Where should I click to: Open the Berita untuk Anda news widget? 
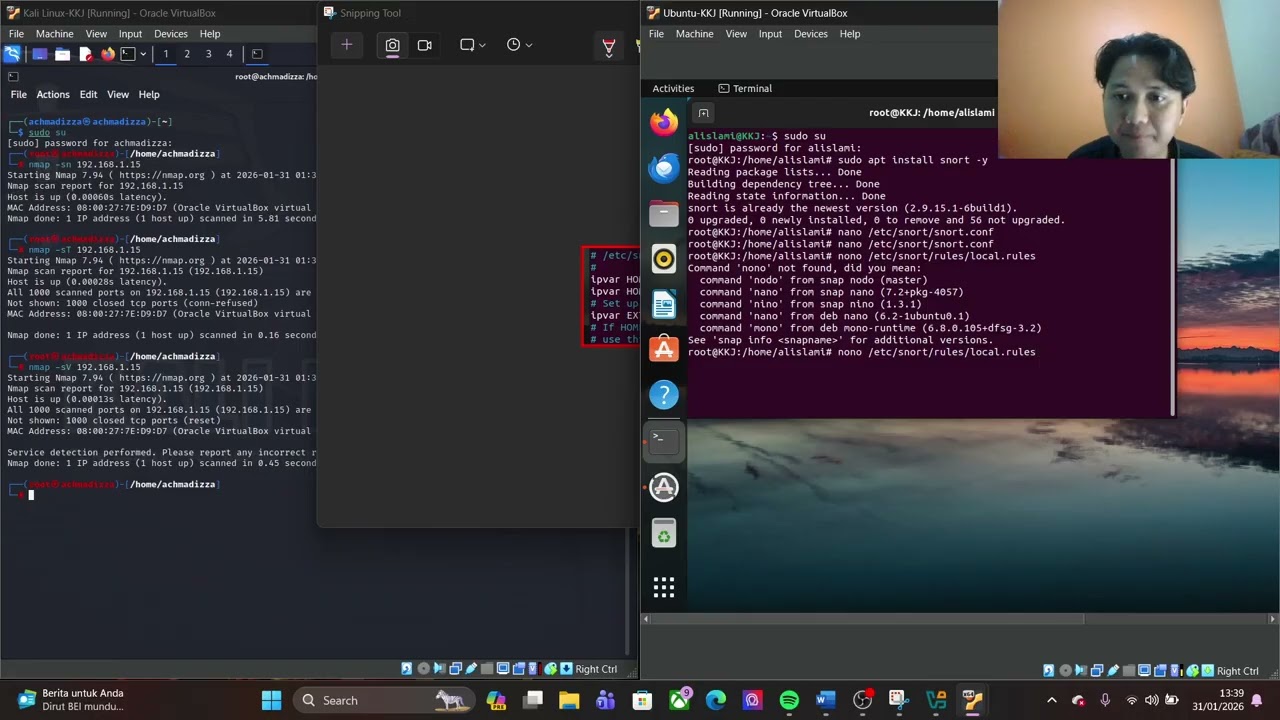coord(70,700)
